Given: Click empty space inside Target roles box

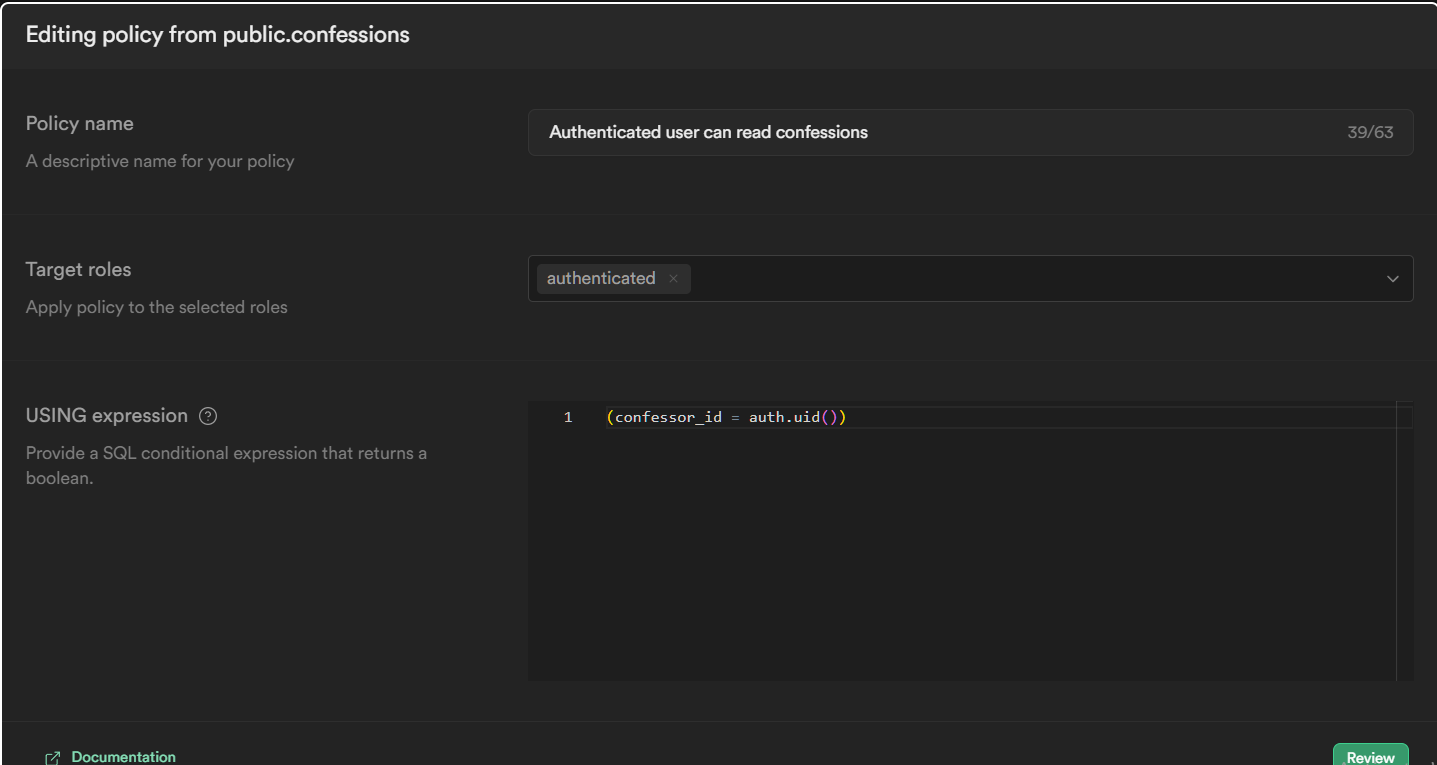Looking at the screenshot, I should (1000, 279).
